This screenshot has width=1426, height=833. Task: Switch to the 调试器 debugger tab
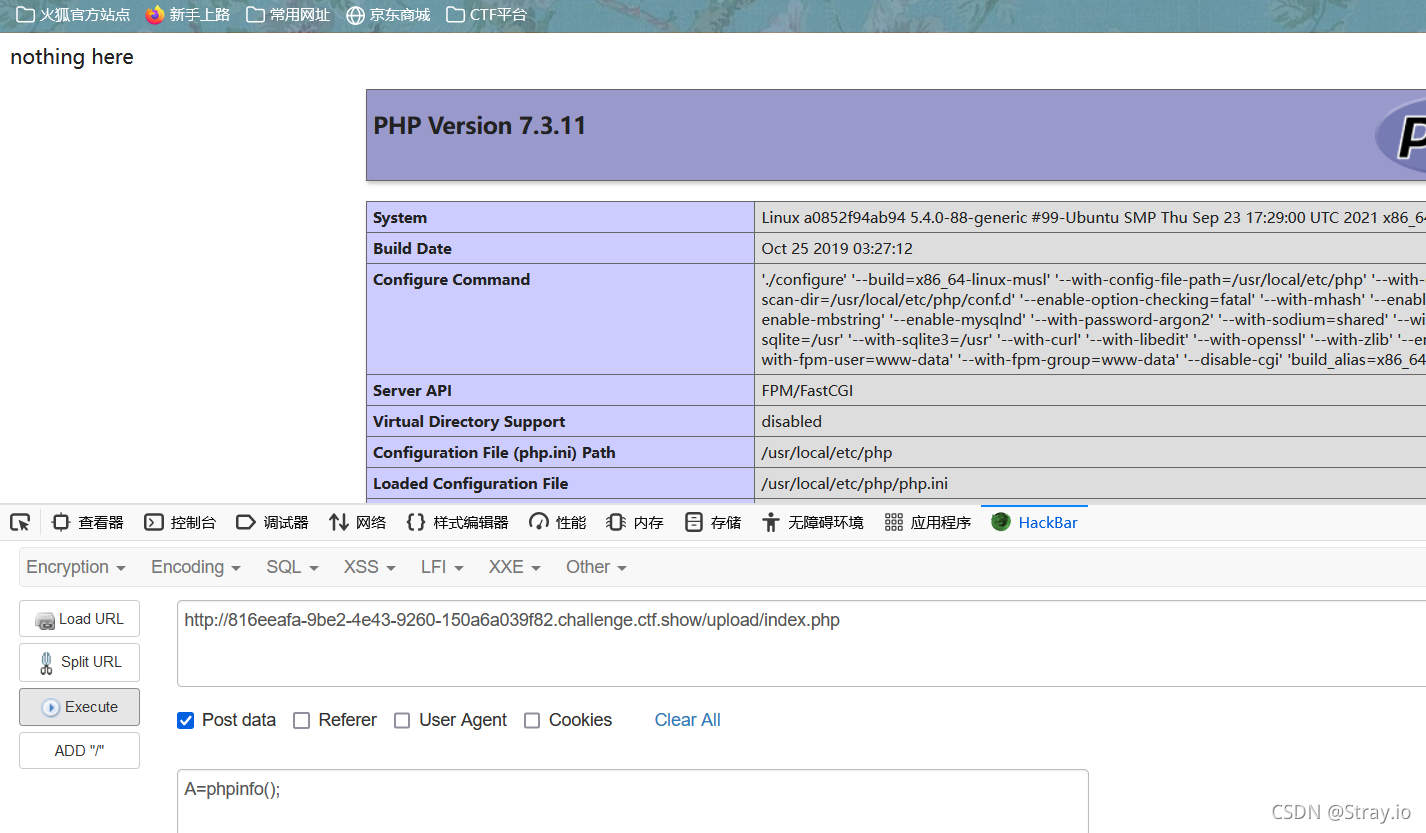click(x=272, y=522)
